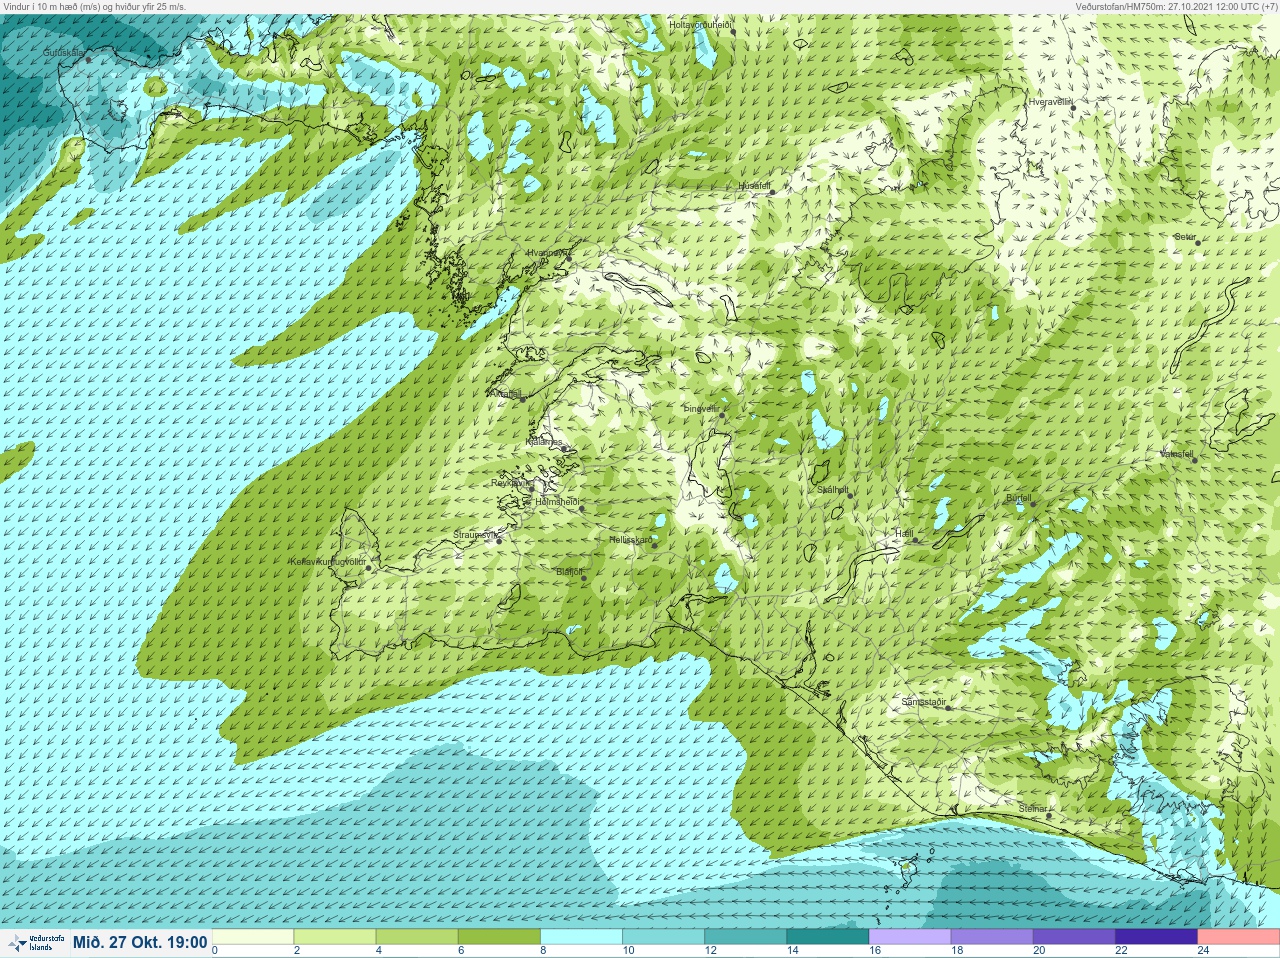The image size is (1280, 958).
Task: Click the 22–24 m/s dark indigo legend swatch
Action: click(x=1156, y=936)
